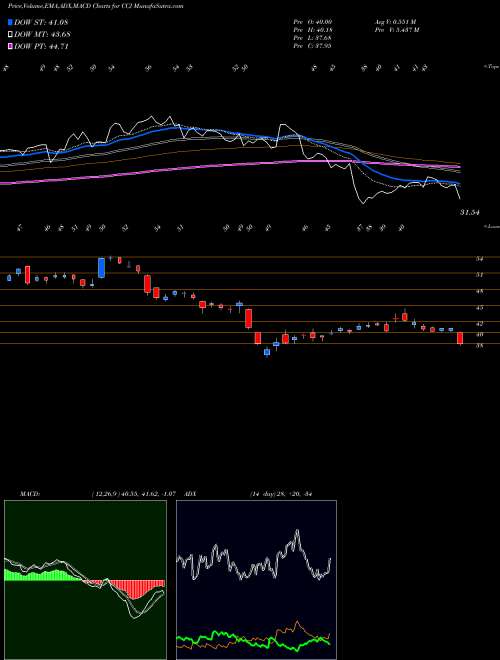Click the white DOW MT legend swatch

click(x=11, y=34)
